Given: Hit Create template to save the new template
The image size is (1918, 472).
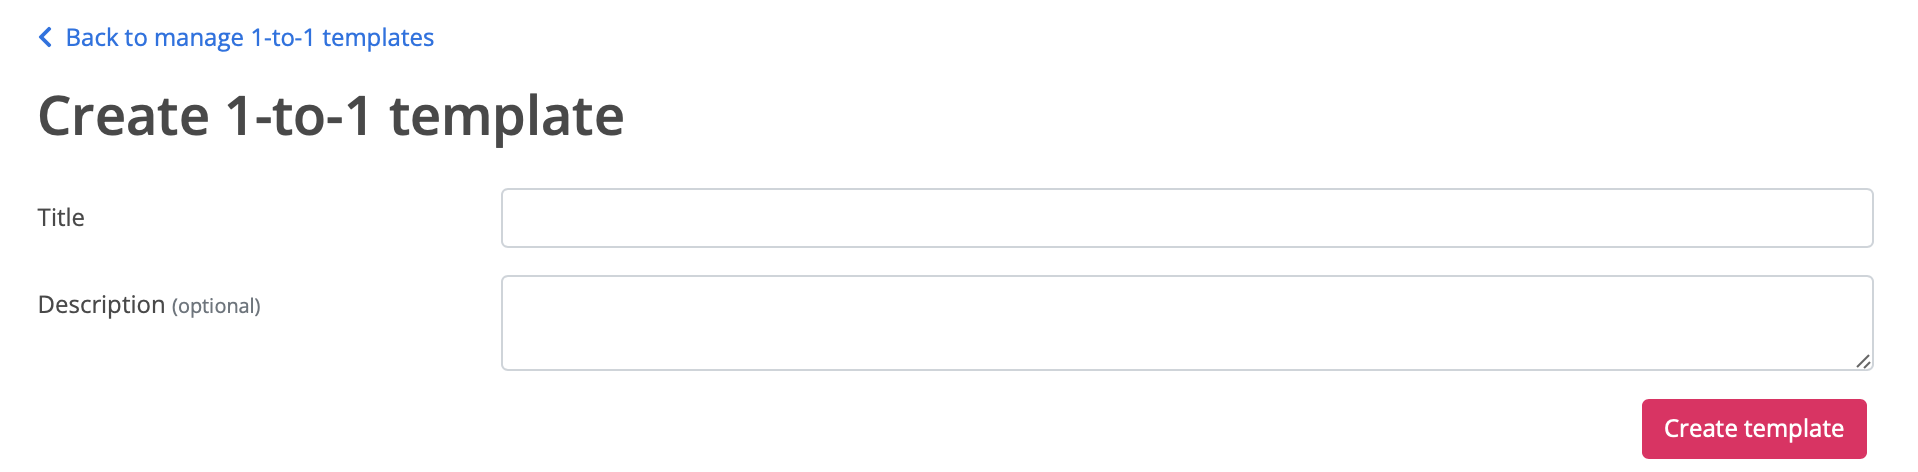Looking at the screenshot, I should click(x=1753, y=429).
